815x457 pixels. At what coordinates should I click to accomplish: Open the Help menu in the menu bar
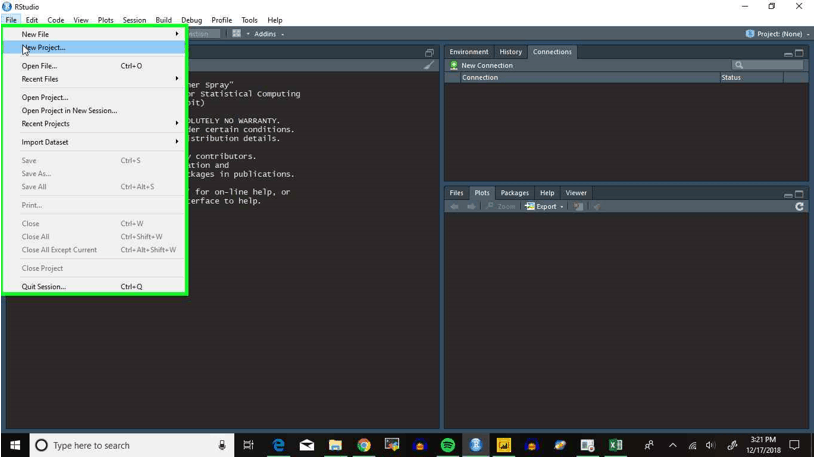[x=275, y=20]
